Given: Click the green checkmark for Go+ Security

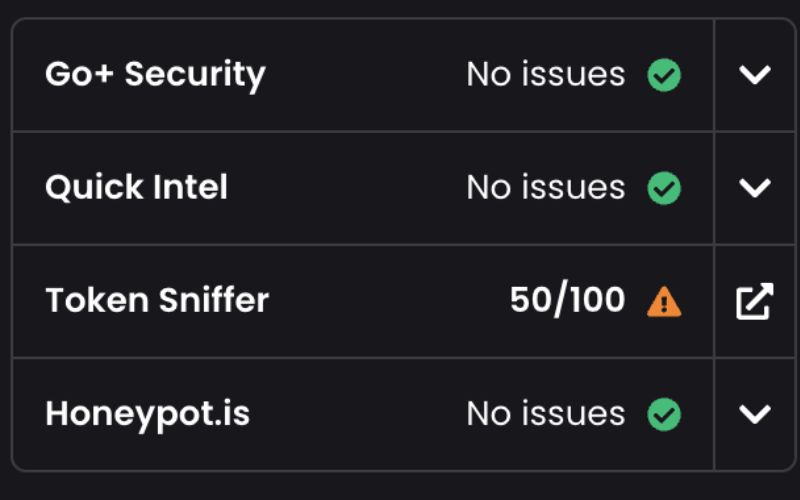Looking at the screenshot, I should 664,75.
